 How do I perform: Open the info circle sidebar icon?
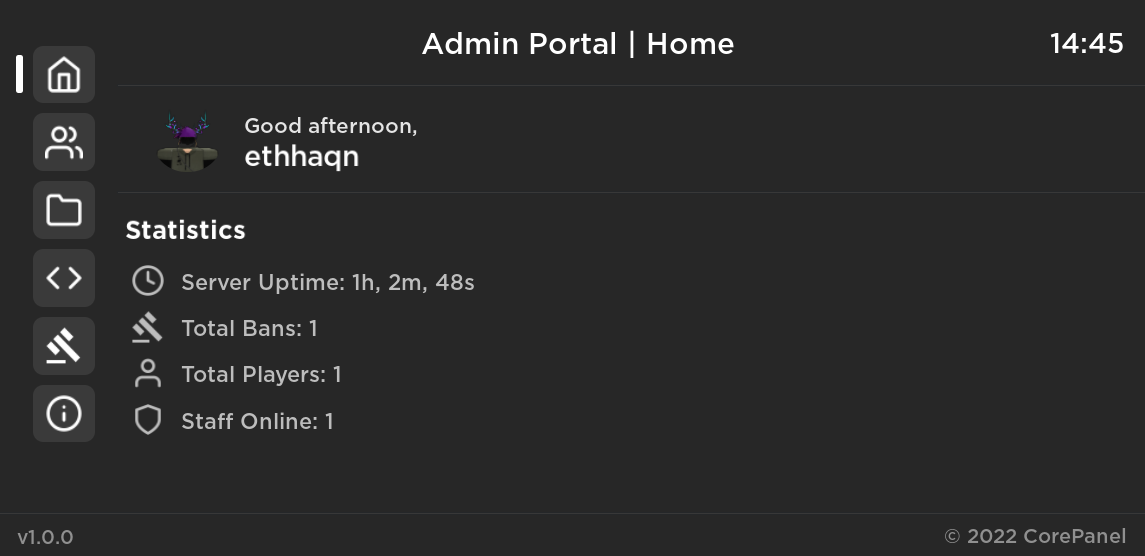click(64, 414)
